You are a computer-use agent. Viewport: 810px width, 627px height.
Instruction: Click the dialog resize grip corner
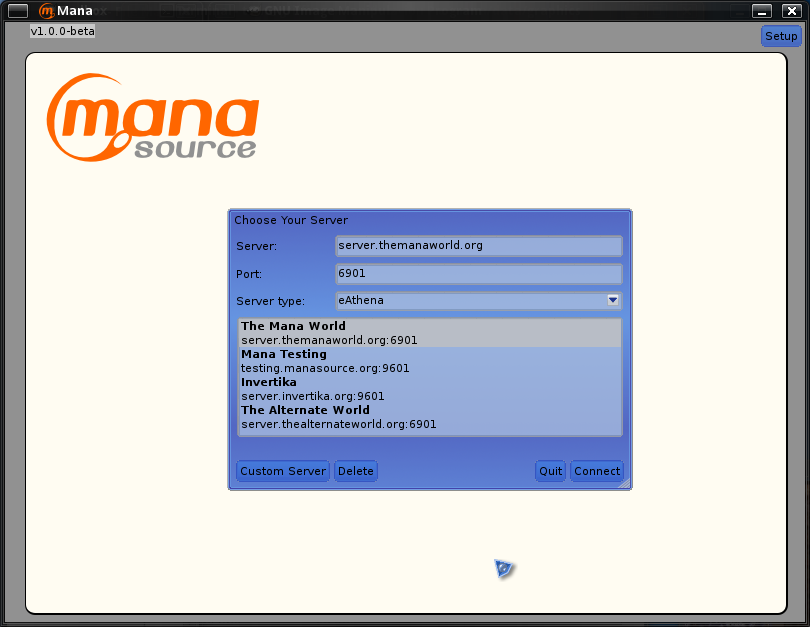click(x=625, y=483)
